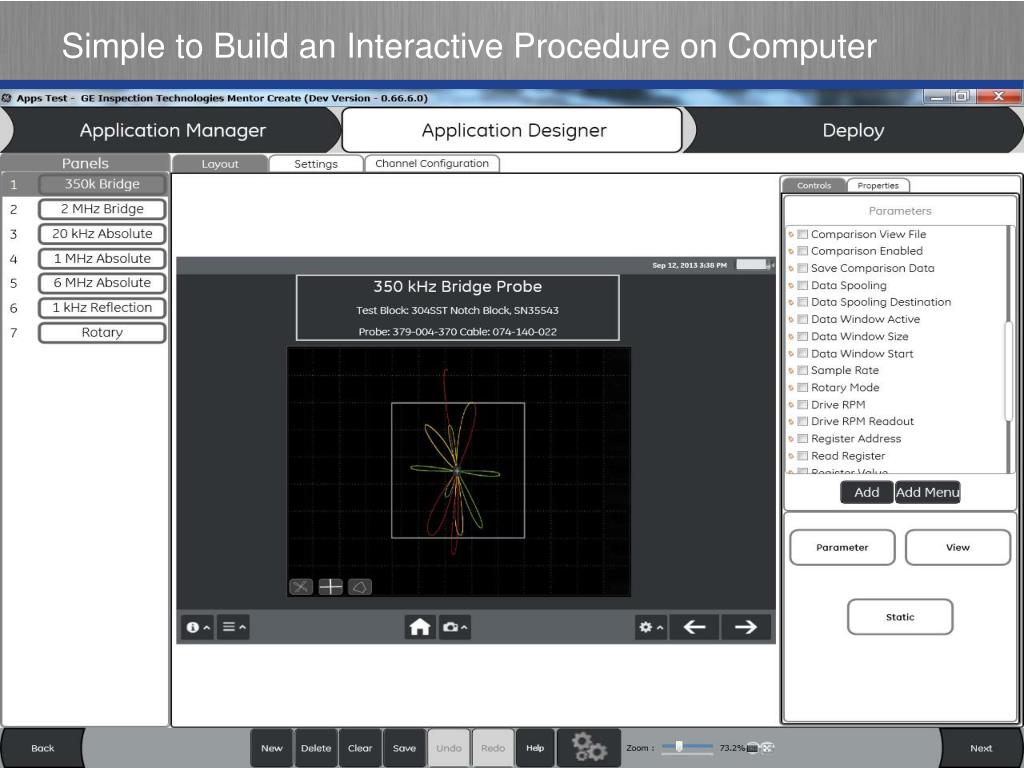Select the Rotary panel

pos(102,332)
